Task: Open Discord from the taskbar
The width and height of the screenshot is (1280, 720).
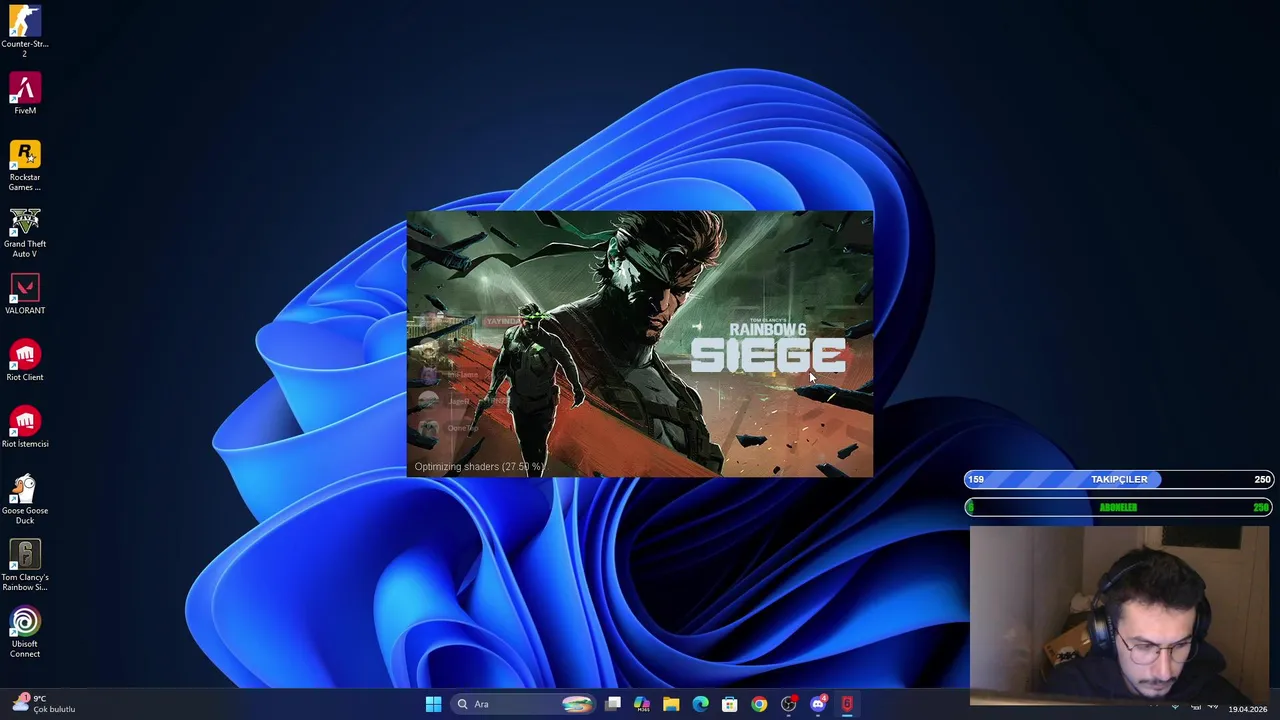Action: (x=818, y=704)
